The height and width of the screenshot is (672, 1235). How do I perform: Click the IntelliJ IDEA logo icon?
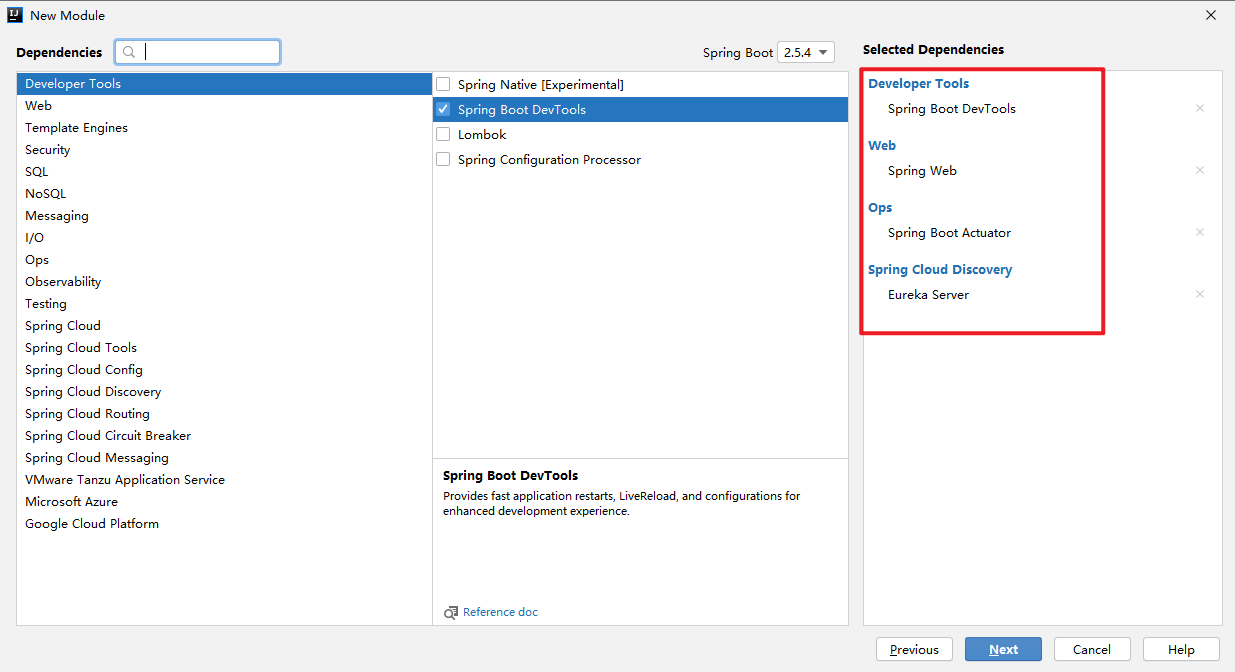(15, 15)
